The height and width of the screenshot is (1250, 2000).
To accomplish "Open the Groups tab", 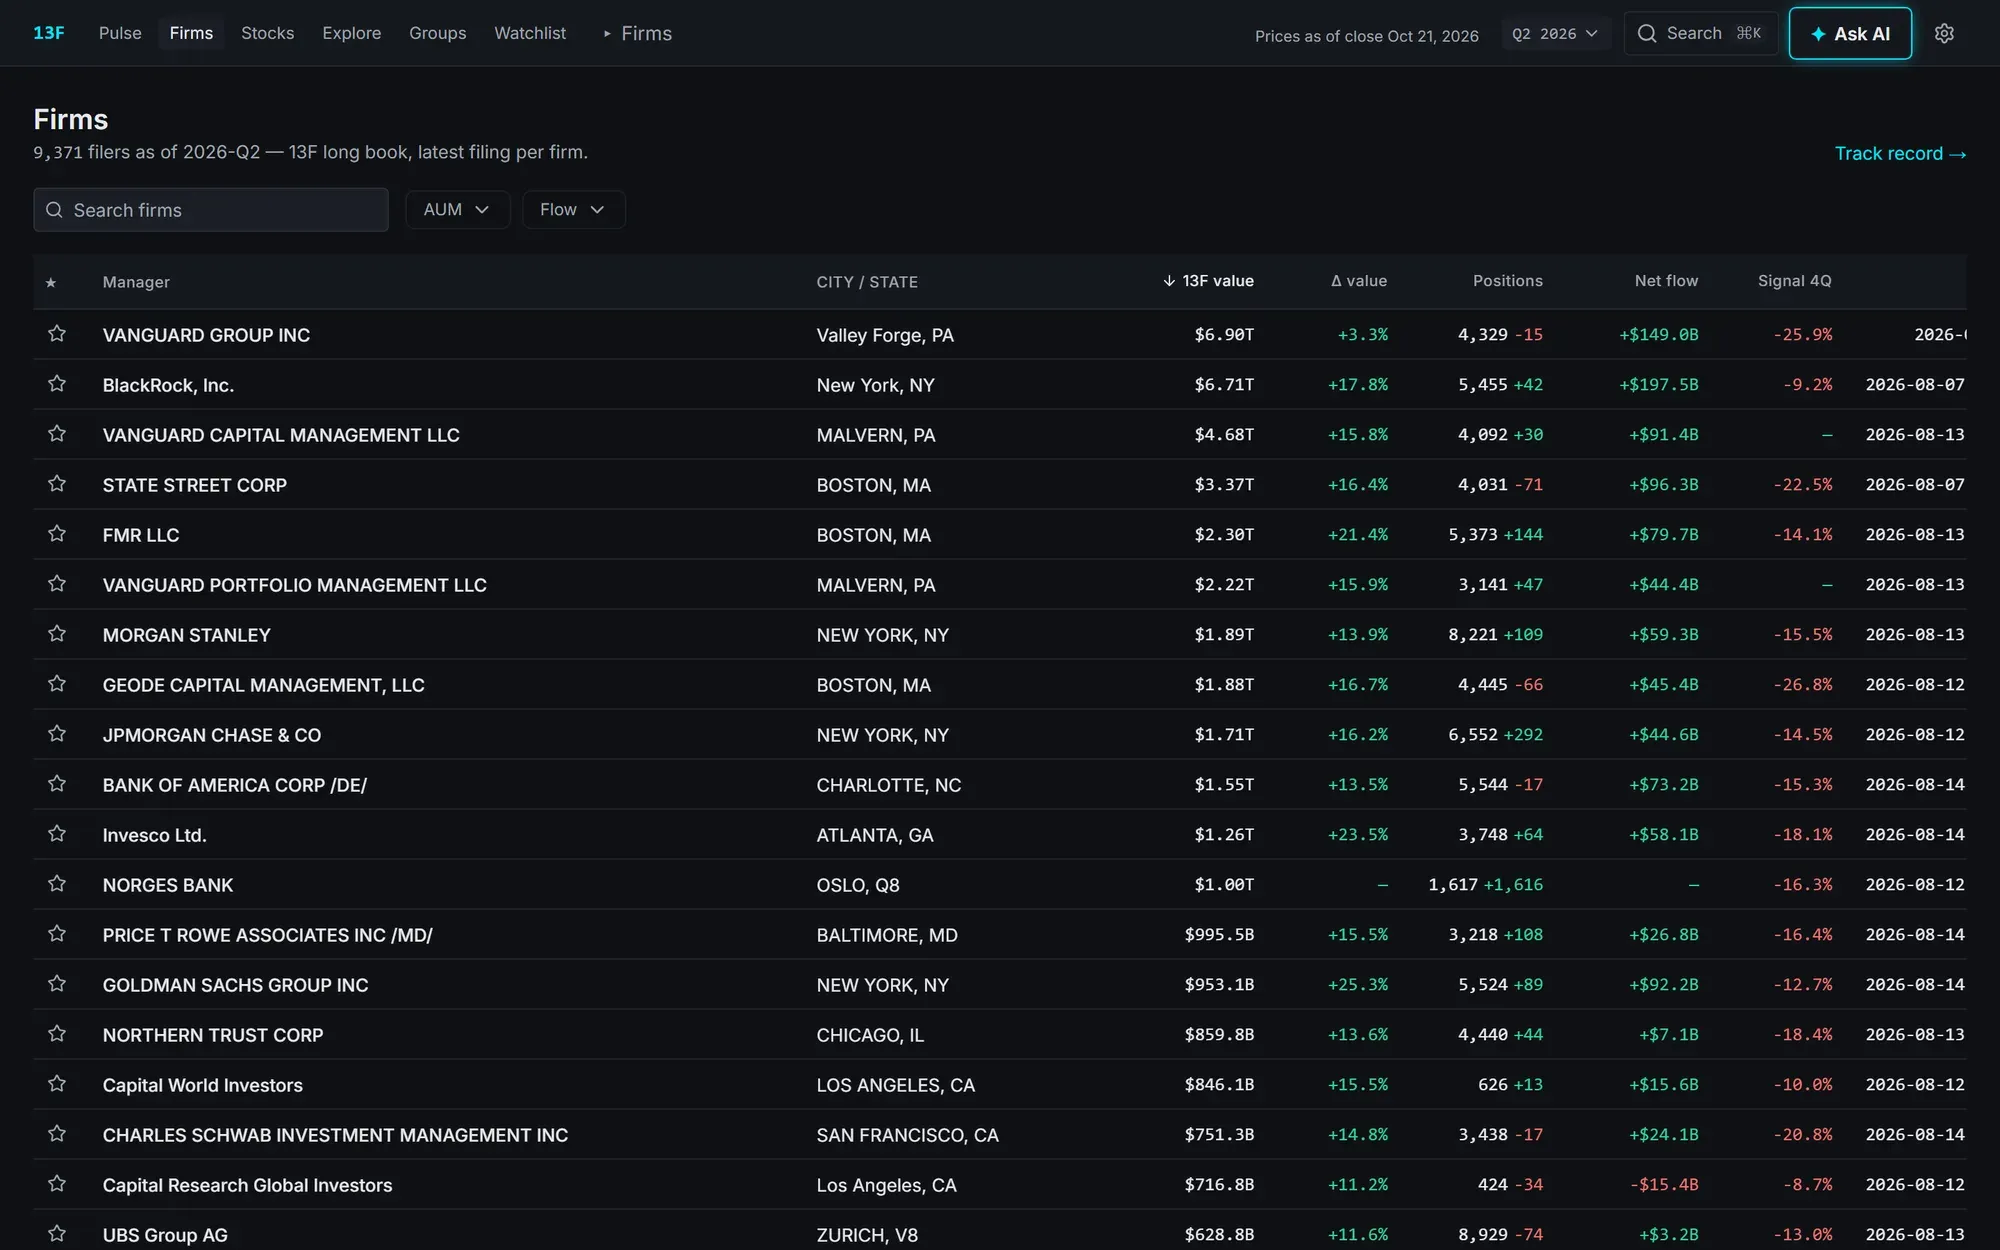I will 438,33.
